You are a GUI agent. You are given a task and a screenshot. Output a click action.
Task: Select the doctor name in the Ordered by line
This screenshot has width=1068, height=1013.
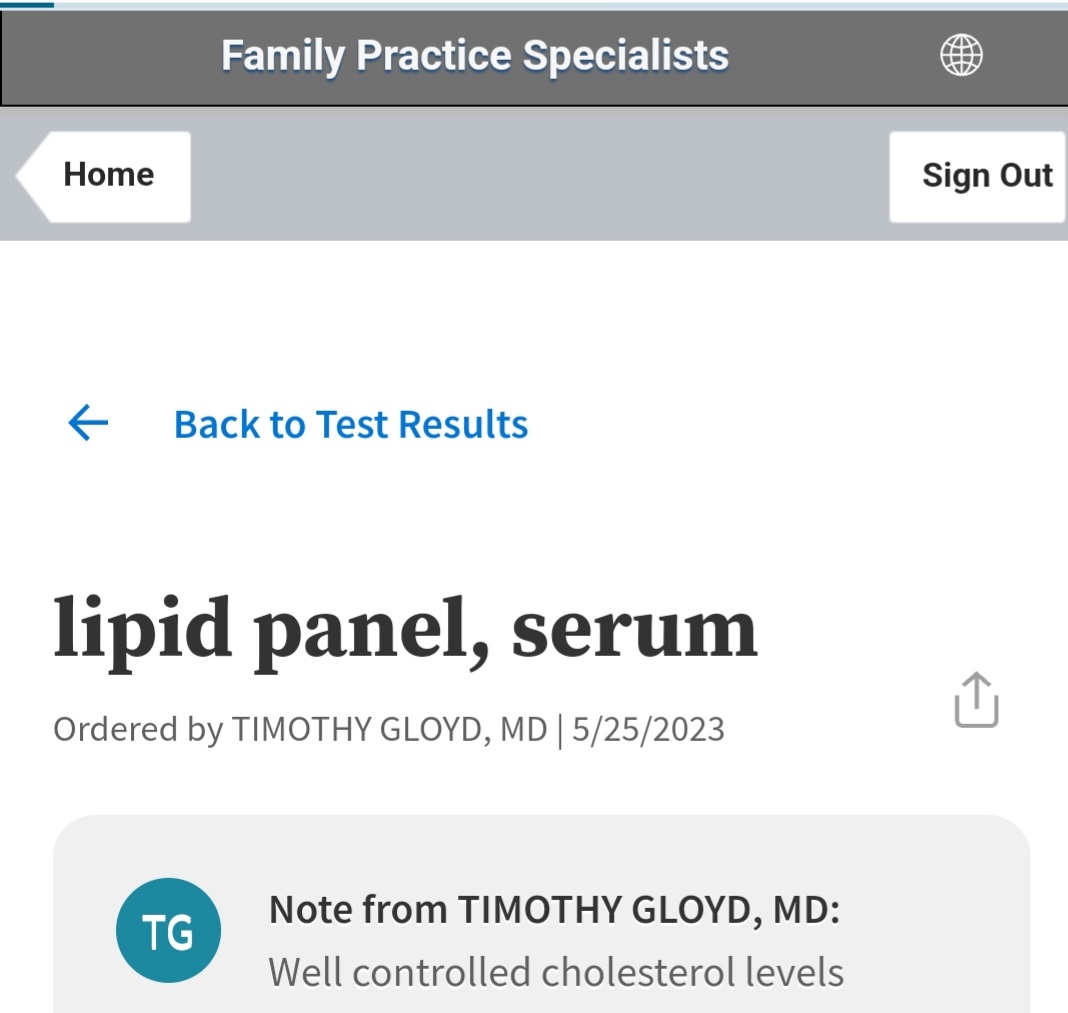389,730
